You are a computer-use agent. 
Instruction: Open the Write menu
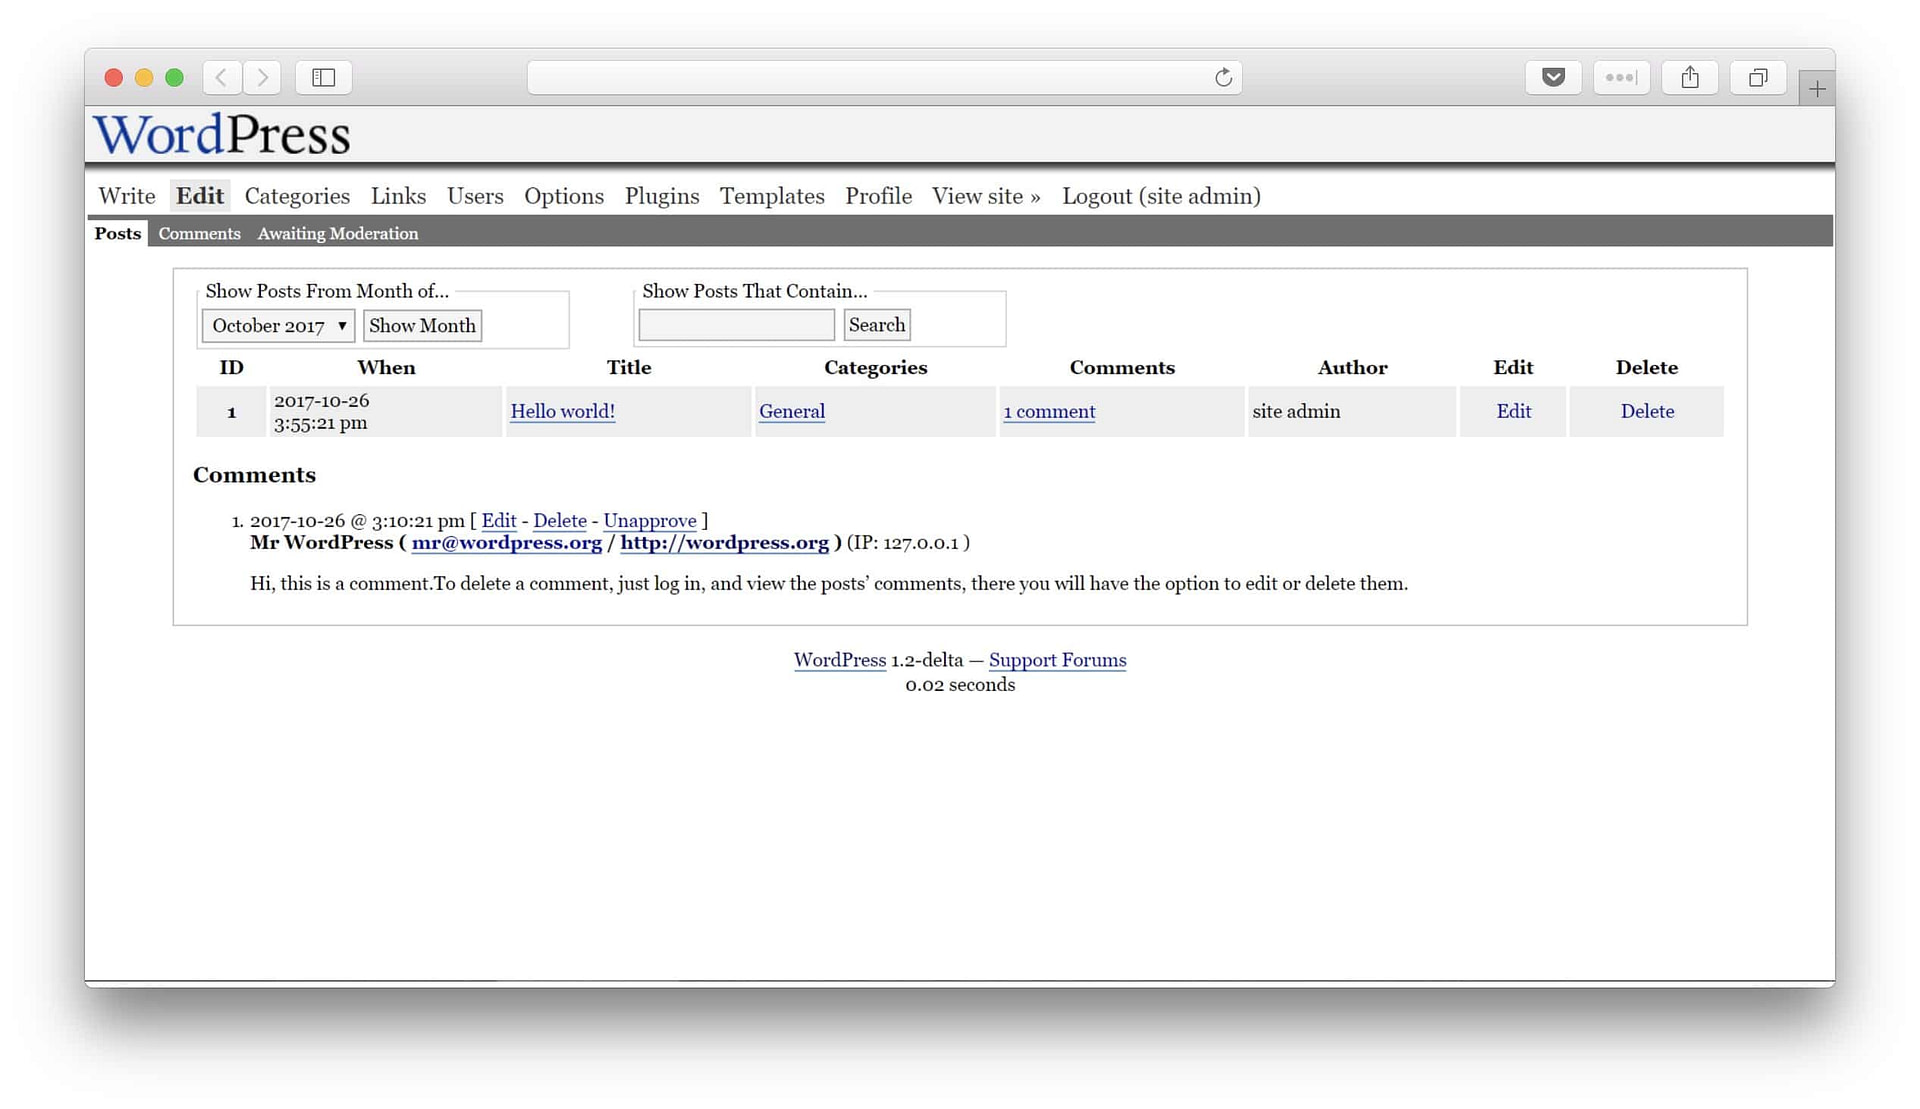click(x=127, y=196)
